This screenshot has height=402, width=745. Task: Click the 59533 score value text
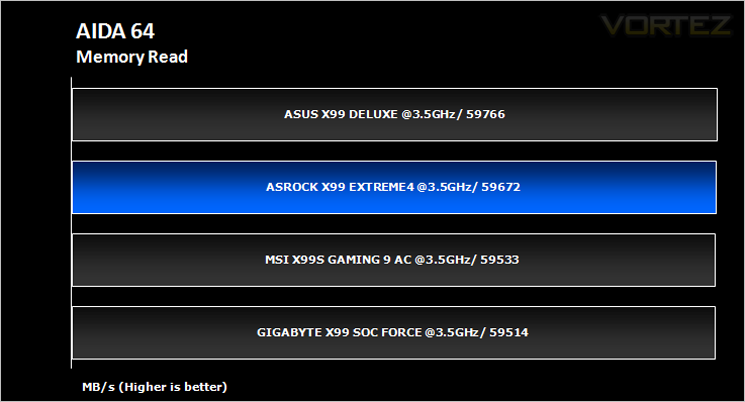click(499, 259)
